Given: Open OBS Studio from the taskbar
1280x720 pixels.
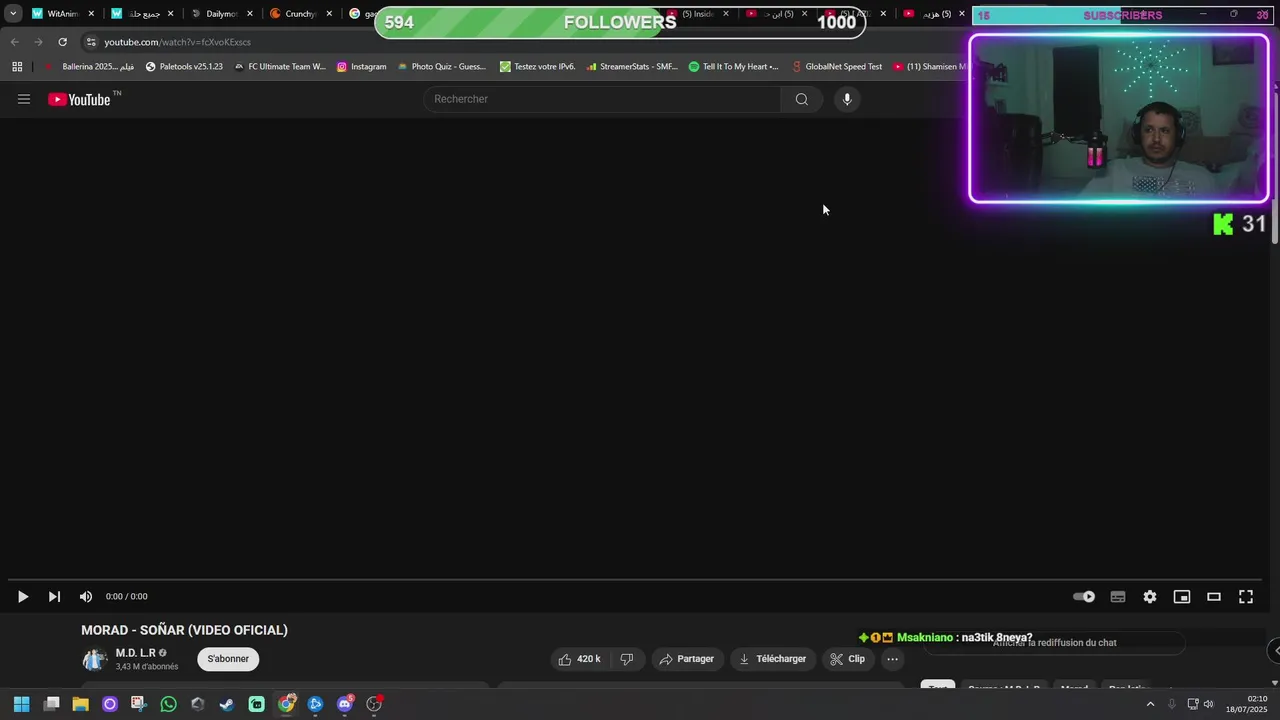Looking at the screenshot, I should [x=374, y=704].
